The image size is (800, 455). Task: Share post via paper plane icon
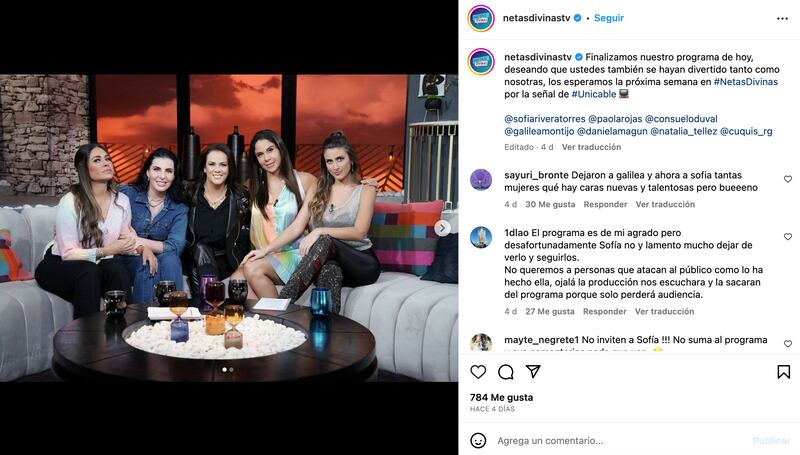click(x=533, y=371)
